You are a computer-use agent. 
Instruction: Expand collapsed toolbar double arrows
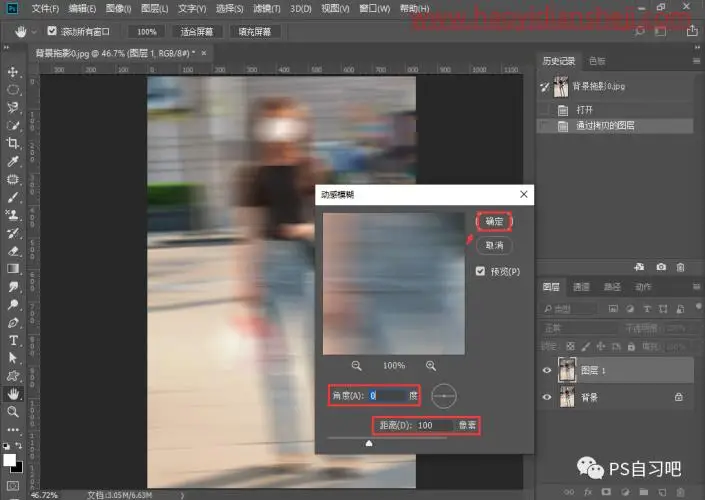(6, 47)
